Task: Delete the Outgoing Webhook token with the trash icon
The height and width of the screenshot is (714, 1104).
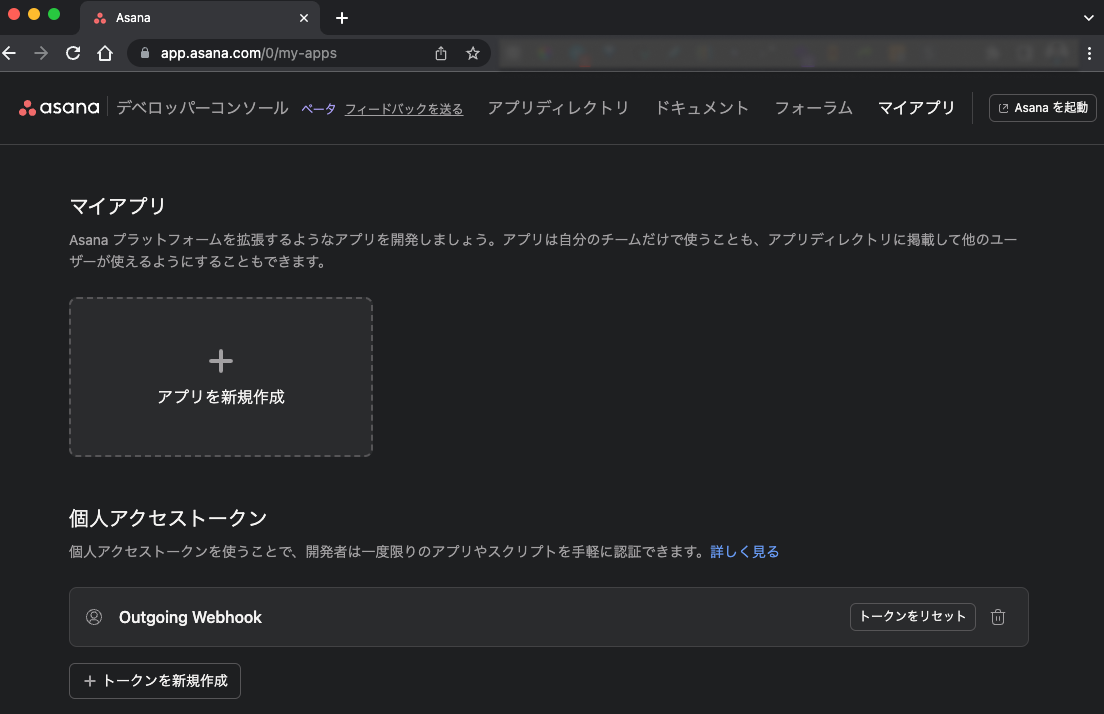Action: (998, 617)
